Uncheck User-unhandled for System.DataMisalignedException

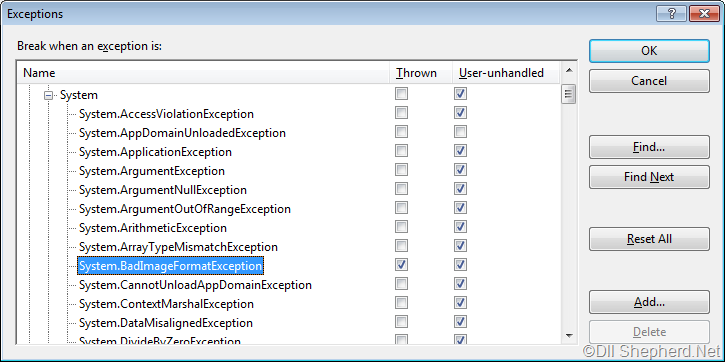click(460, 321)
